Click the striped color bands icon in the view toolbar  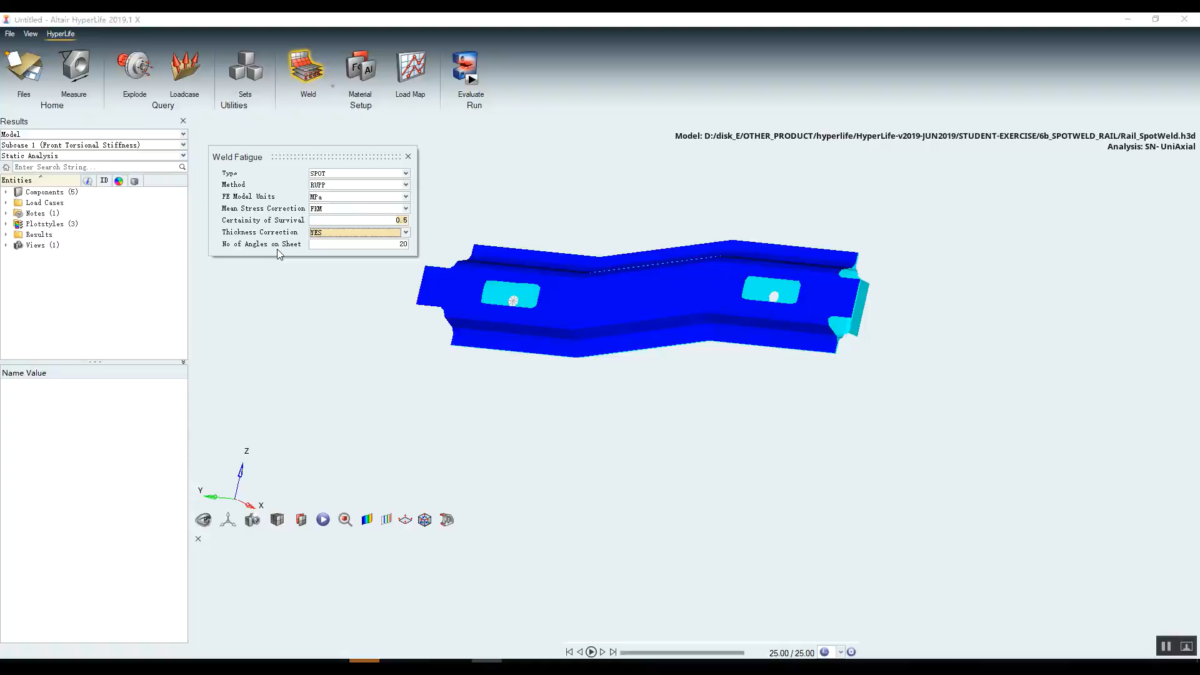click(386, 520)
